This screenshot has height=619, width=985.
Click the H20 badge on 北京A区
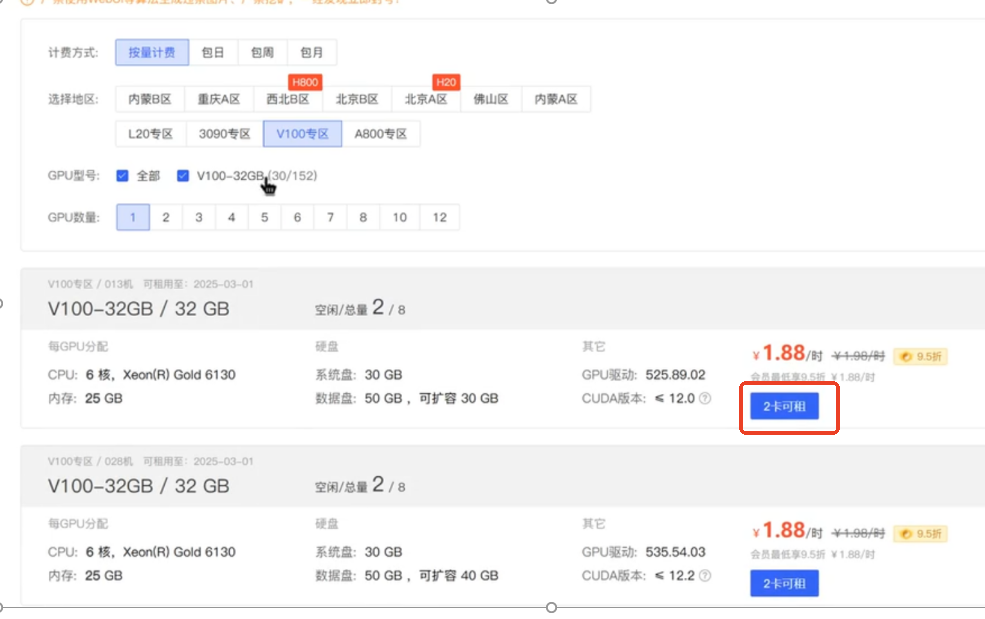point(446,82)
